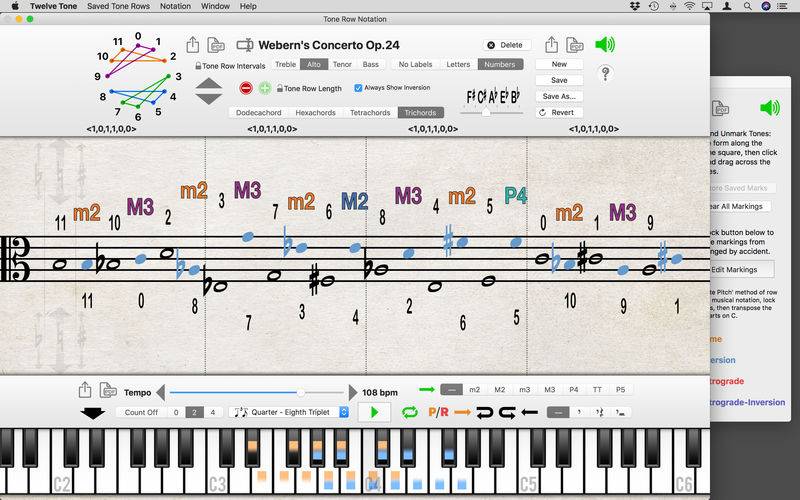800x500 pixels.
Task: Open Spotlight search in the menu bar
Action: (747, 6)
